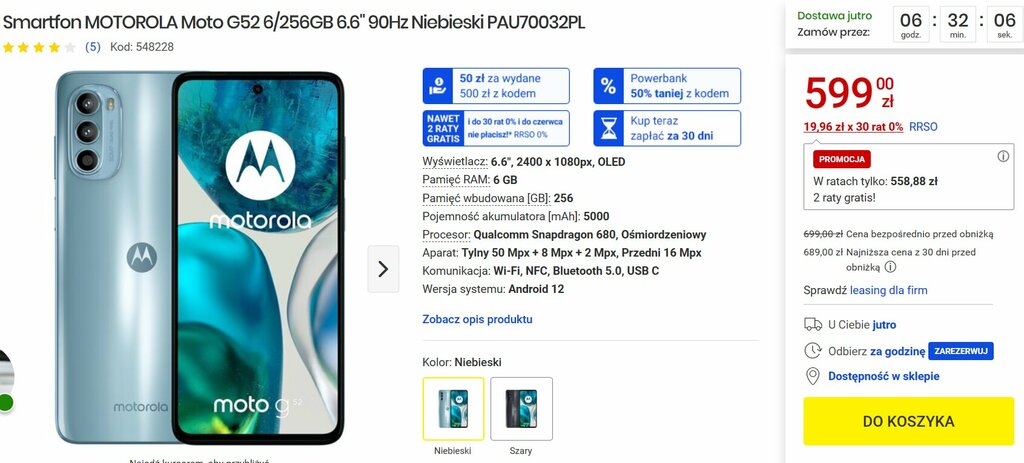
Task: Click the store location pin icon
Action: [812, 376]
